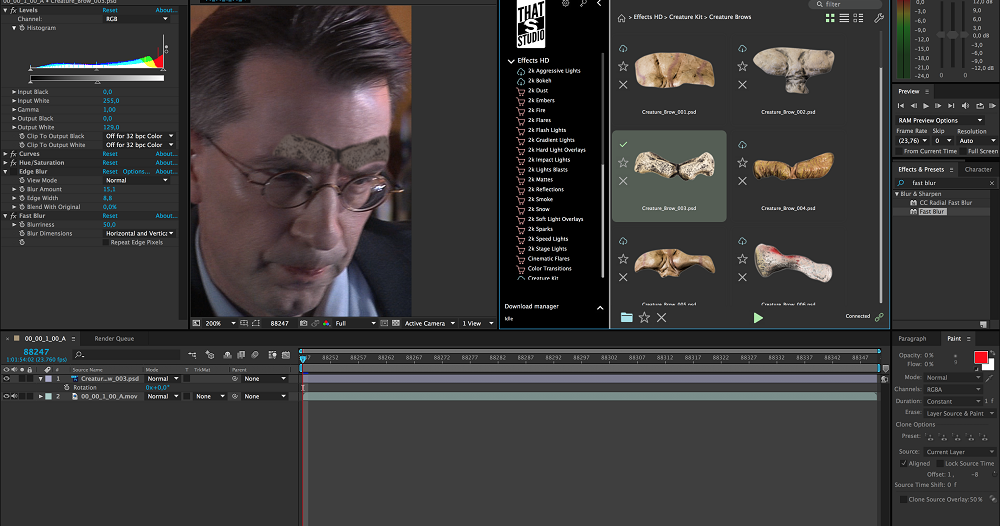Collapse Blur & Sharpen category
Viewport: 1005px width, 526px height.
click(897, 193)
